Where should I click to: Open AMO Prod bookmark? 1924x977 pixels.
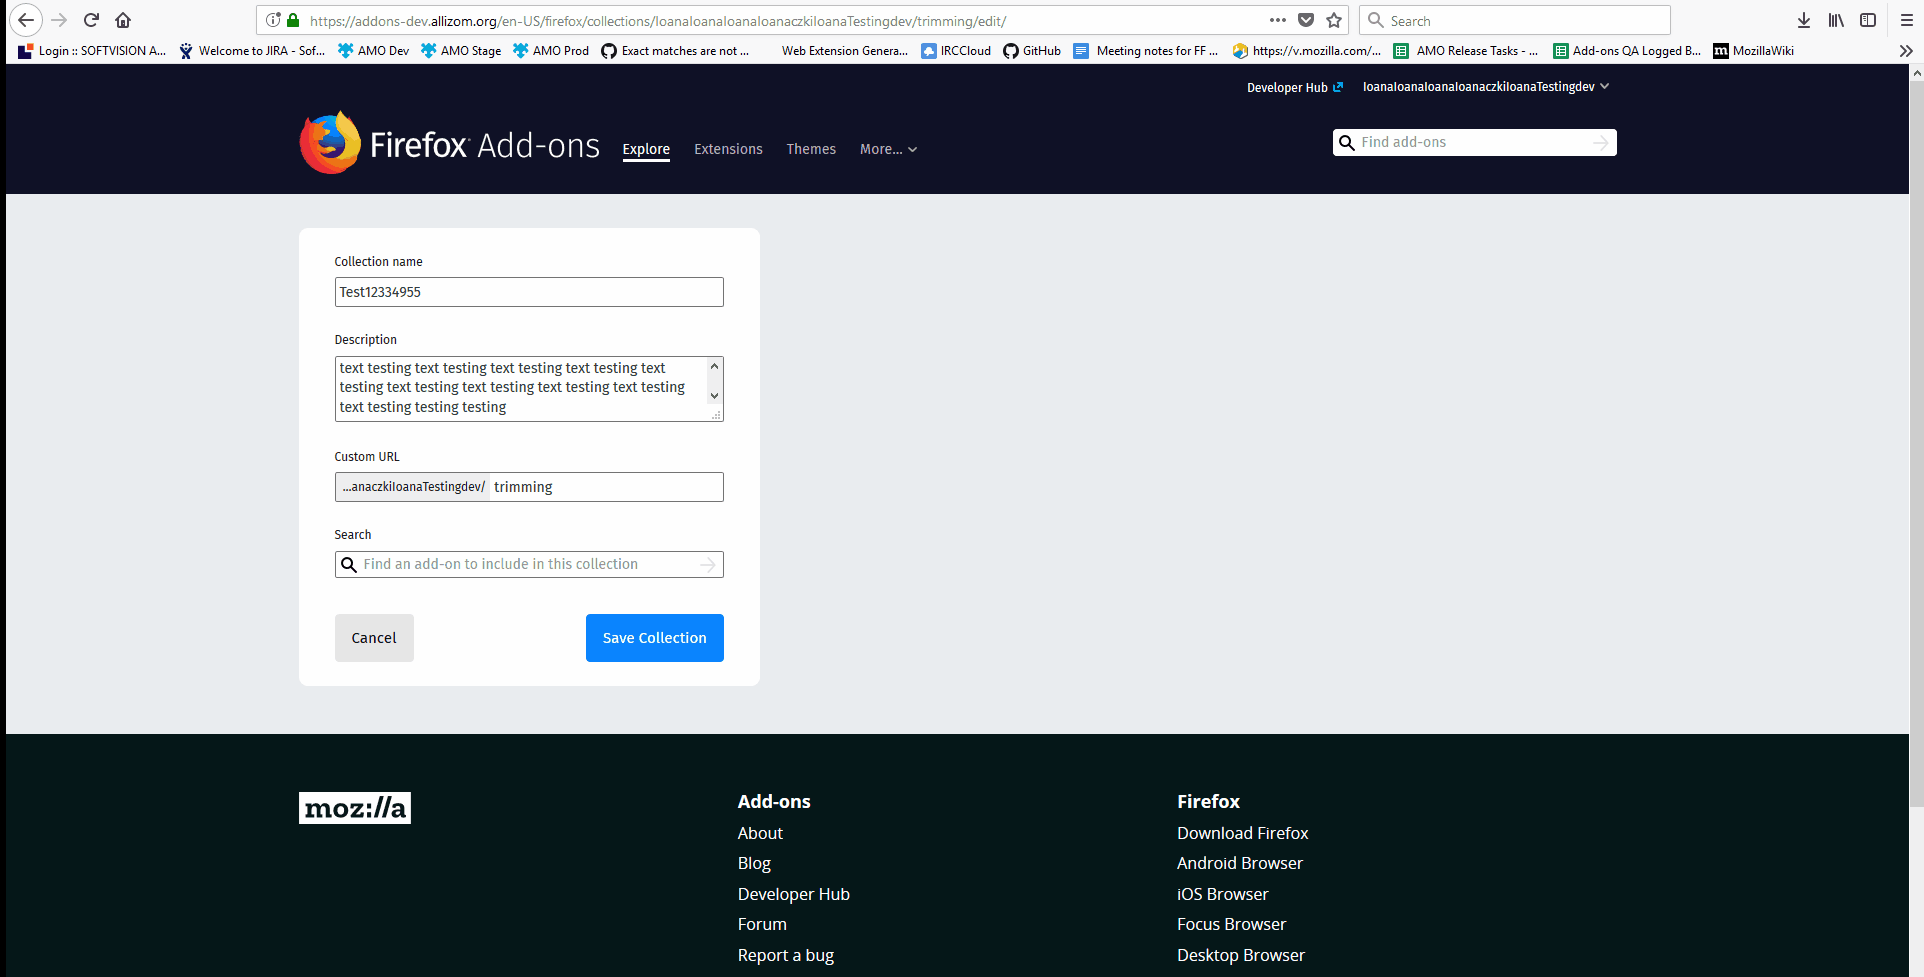[551, 51]
